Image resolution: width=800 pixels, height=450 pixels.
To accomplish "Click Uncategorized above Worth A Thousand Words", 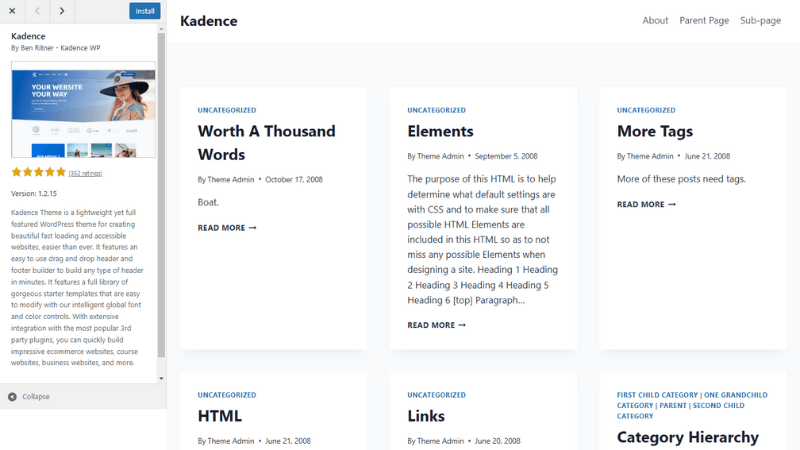I will pyautogui.click(x=227, y=110).
